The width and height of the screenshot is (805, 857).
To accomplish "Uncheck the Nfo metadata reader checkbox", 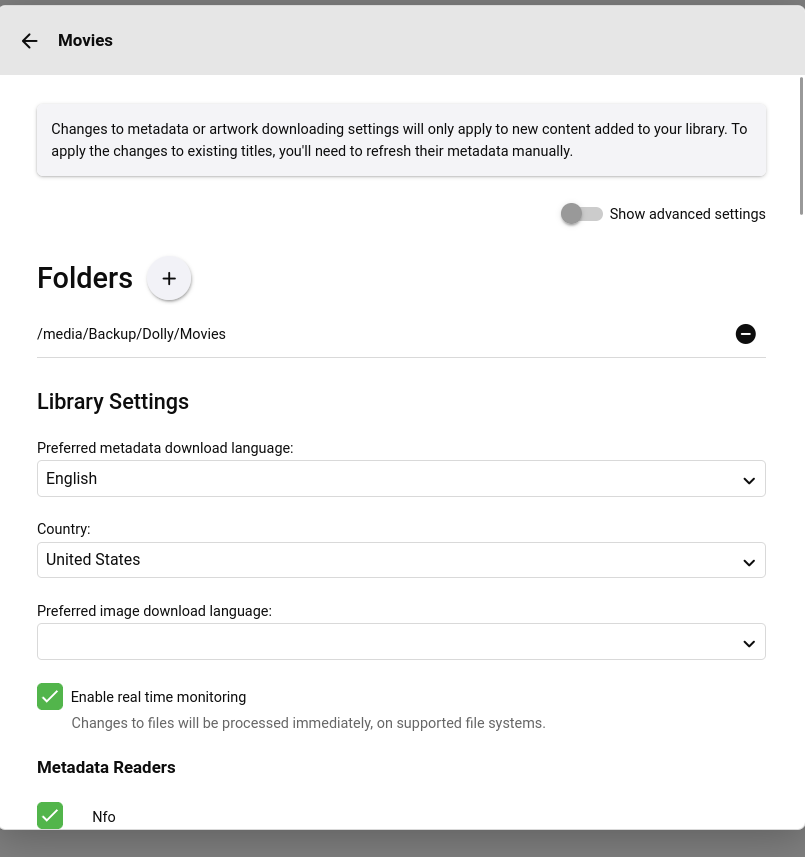I will [50, 815].
